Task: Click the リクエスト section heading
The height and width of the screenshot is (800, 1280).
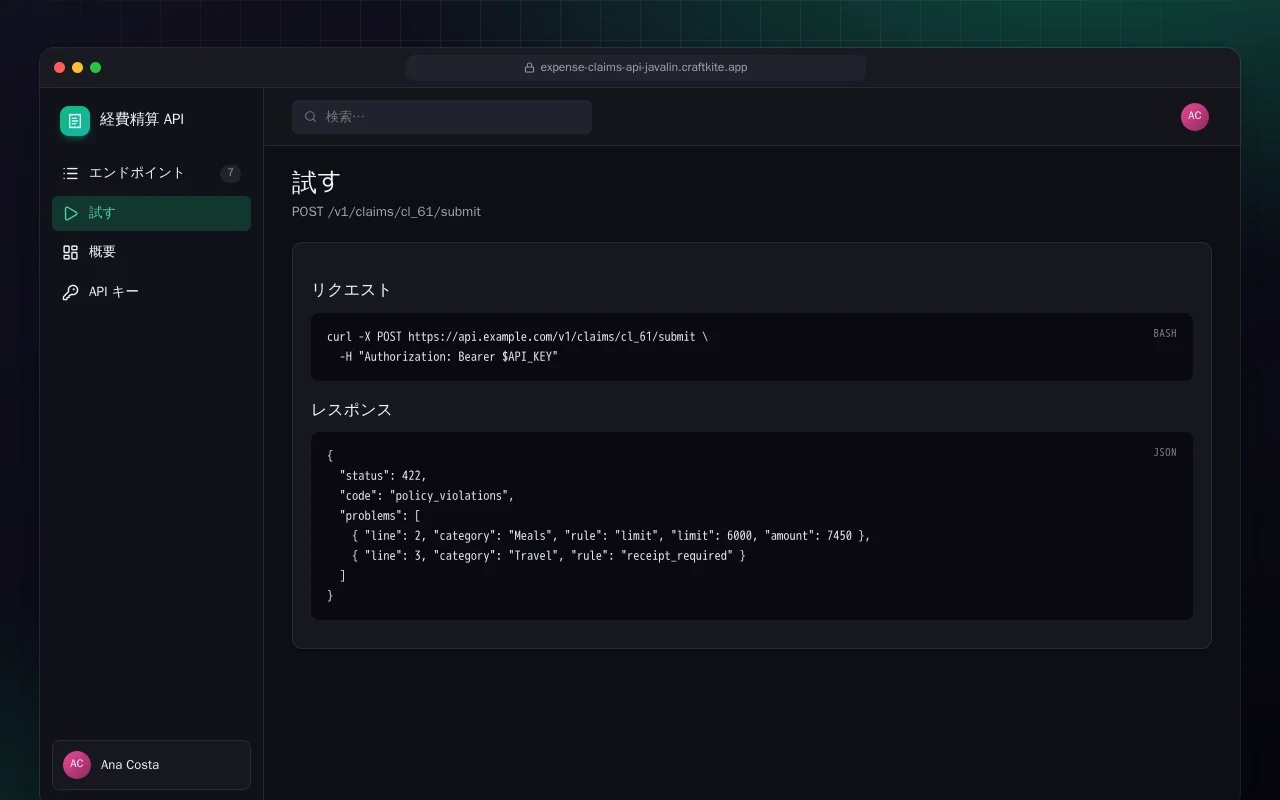Action: point(351,290)
